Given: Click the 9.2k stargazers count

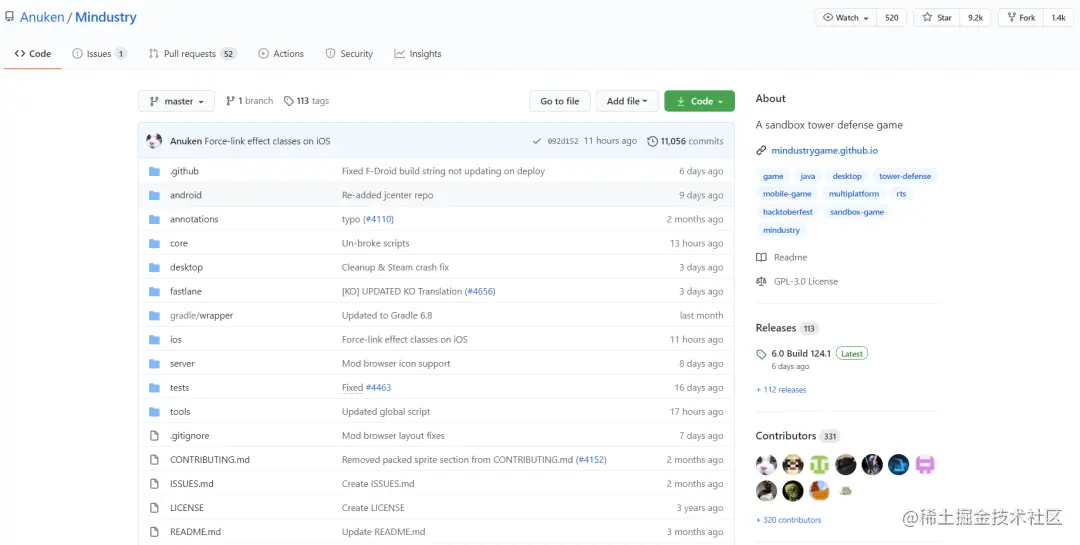Looking at the screenshot, I should click(x=975, y=18).
